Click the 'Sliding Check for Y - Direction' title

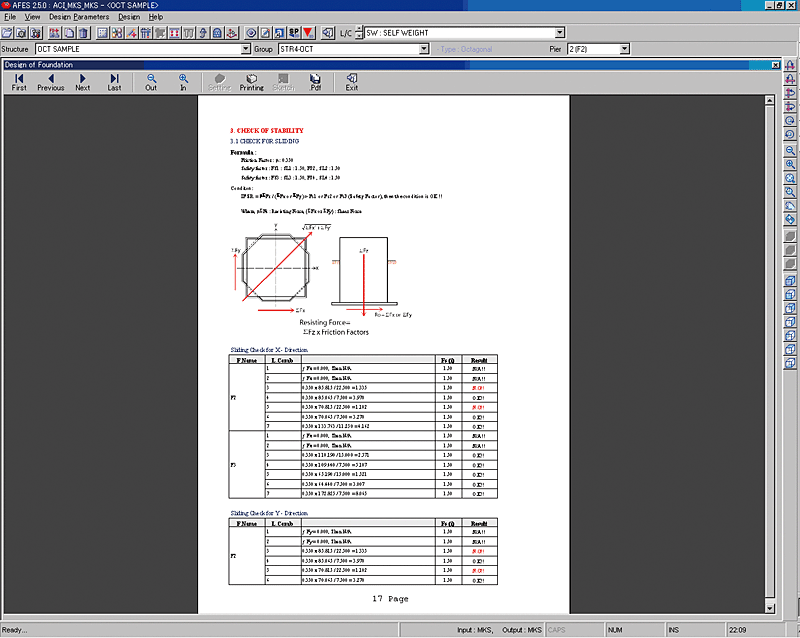(x=269, y=513)
